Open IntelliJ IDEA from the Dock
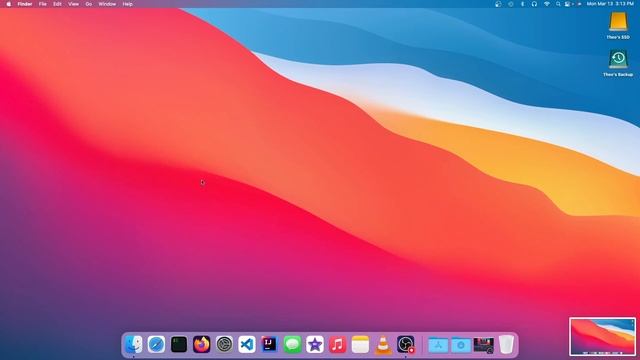 coord(269,344)
